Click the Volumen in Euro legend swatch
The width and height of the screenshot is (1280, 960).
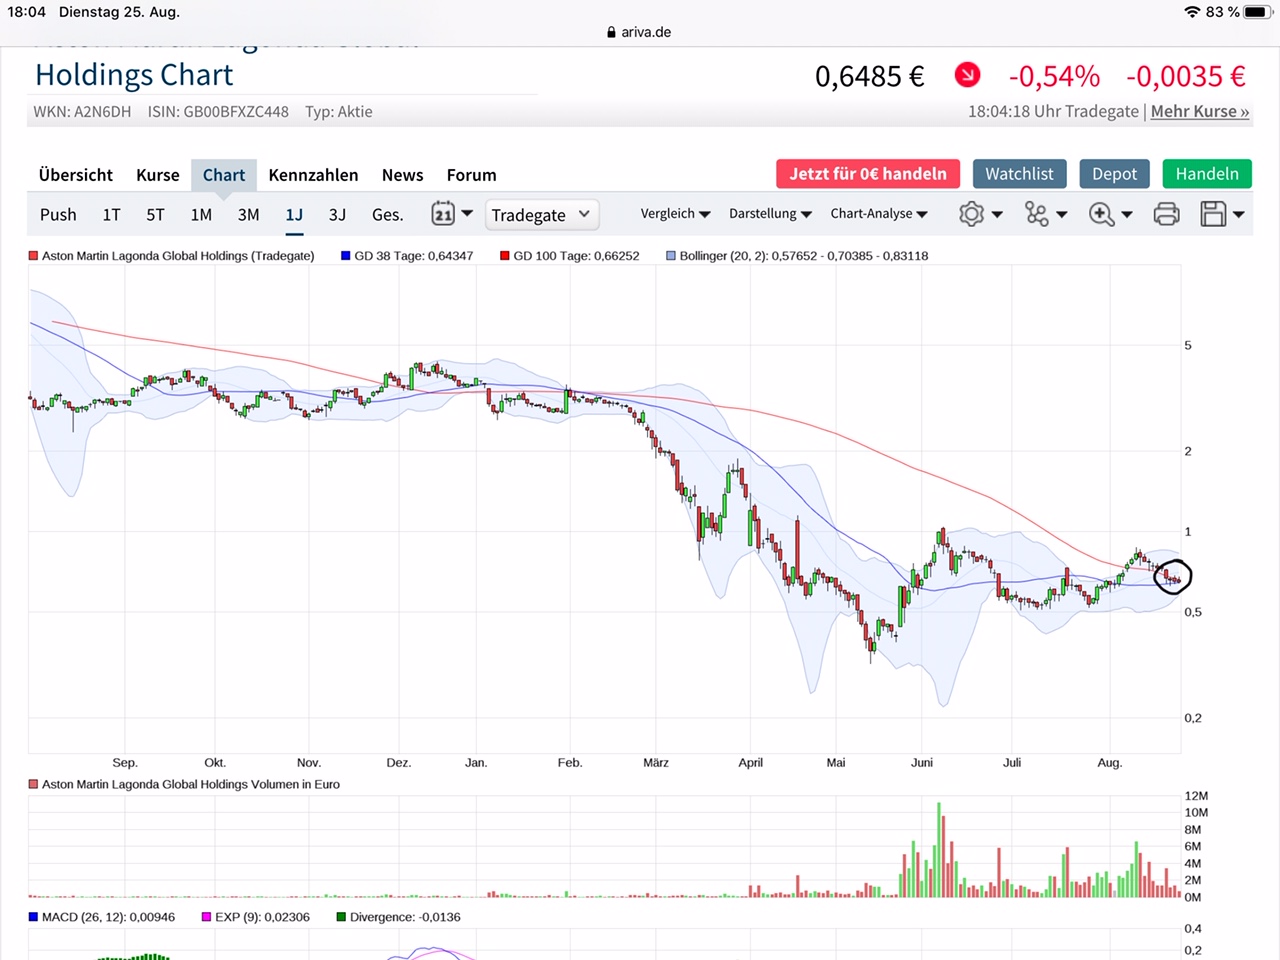[x=34, y=785]
